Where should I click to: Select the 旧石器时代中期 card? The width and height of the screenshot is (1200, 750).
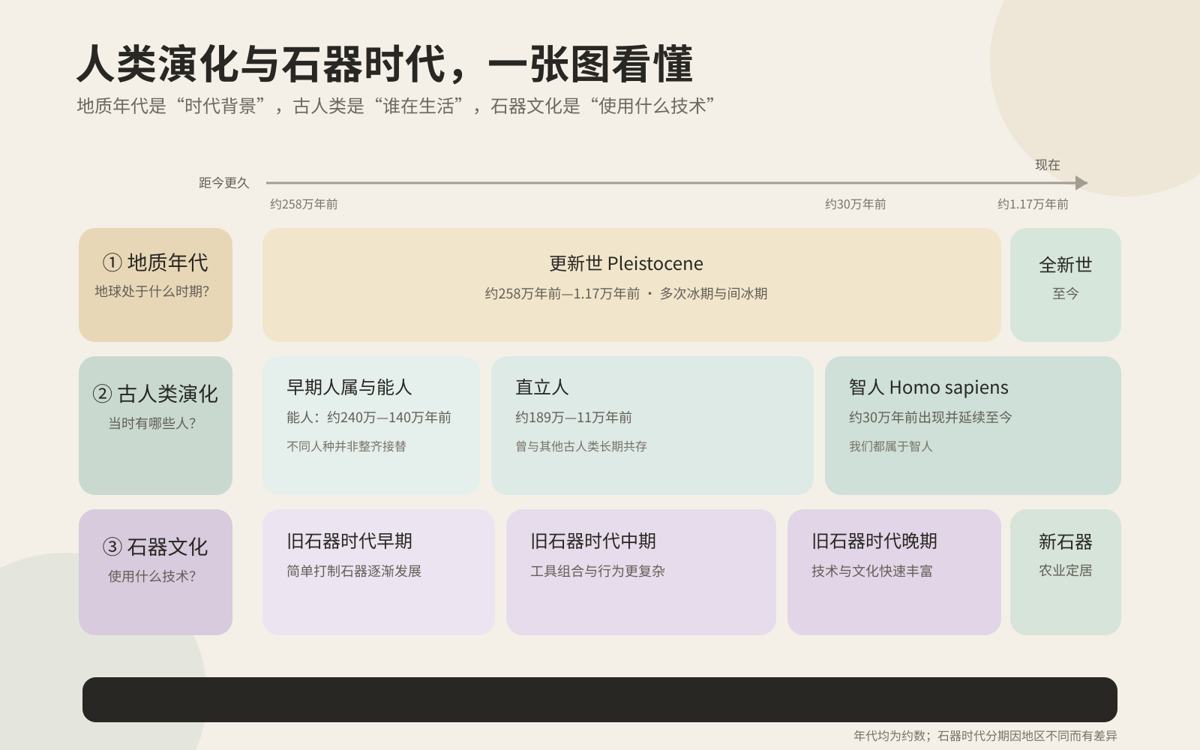click(x=641, y=572)
